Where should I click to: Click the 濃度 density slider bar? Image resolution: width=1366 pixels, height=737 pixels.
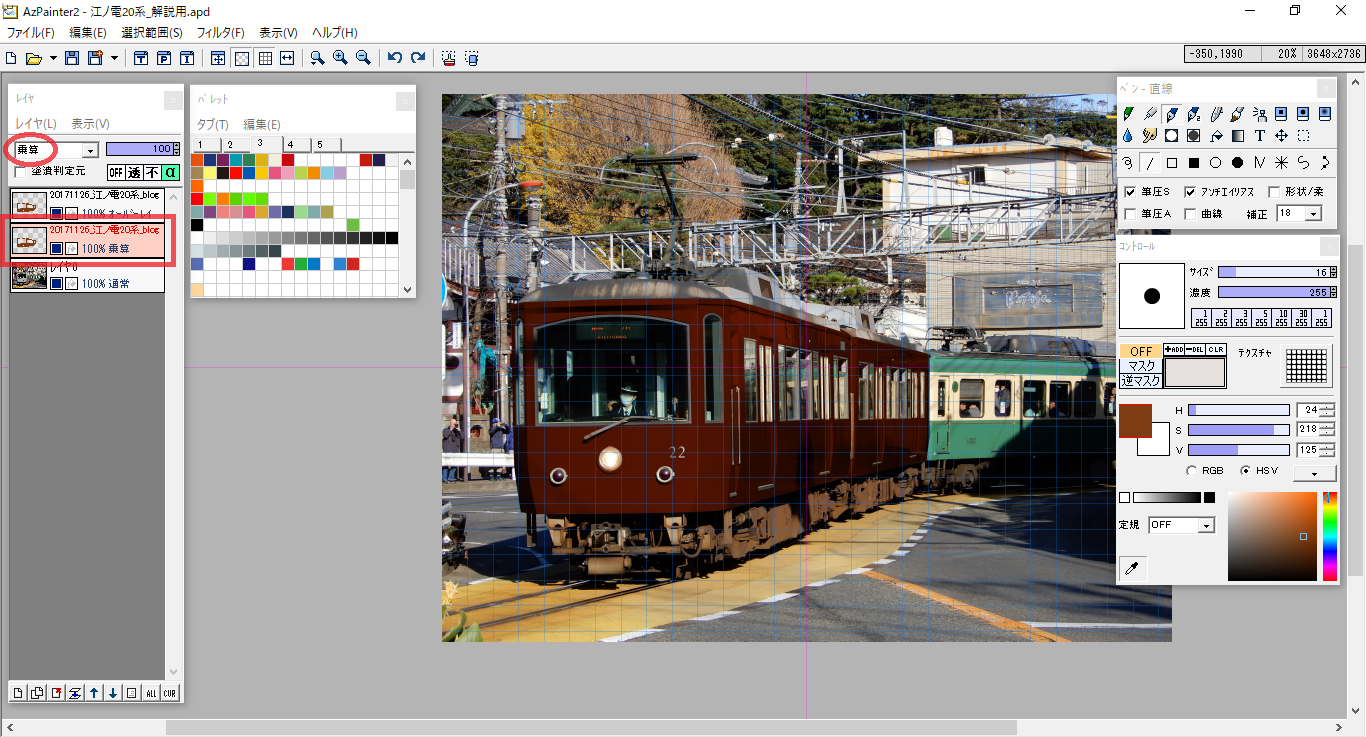(1275, 292)
